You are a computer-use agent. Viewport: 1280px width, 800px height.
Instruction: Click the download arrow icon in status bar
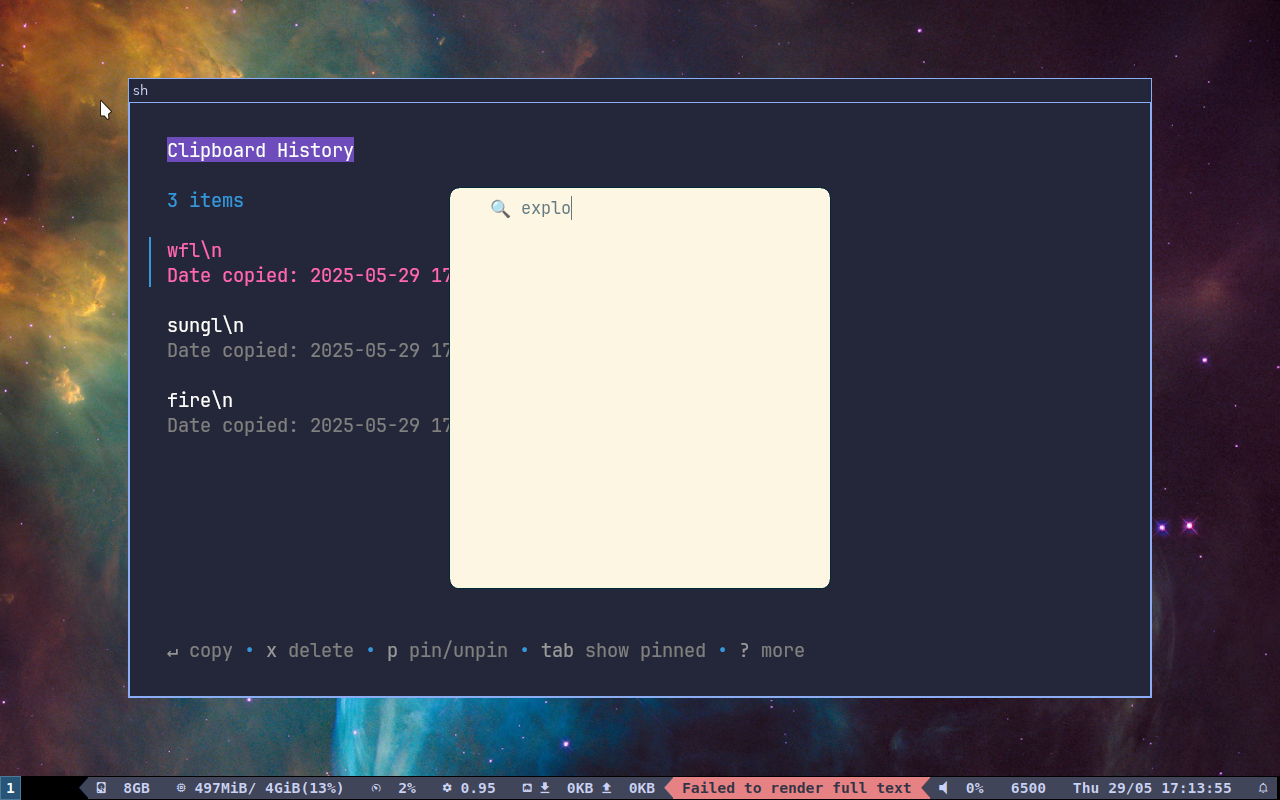coord(545,788)
